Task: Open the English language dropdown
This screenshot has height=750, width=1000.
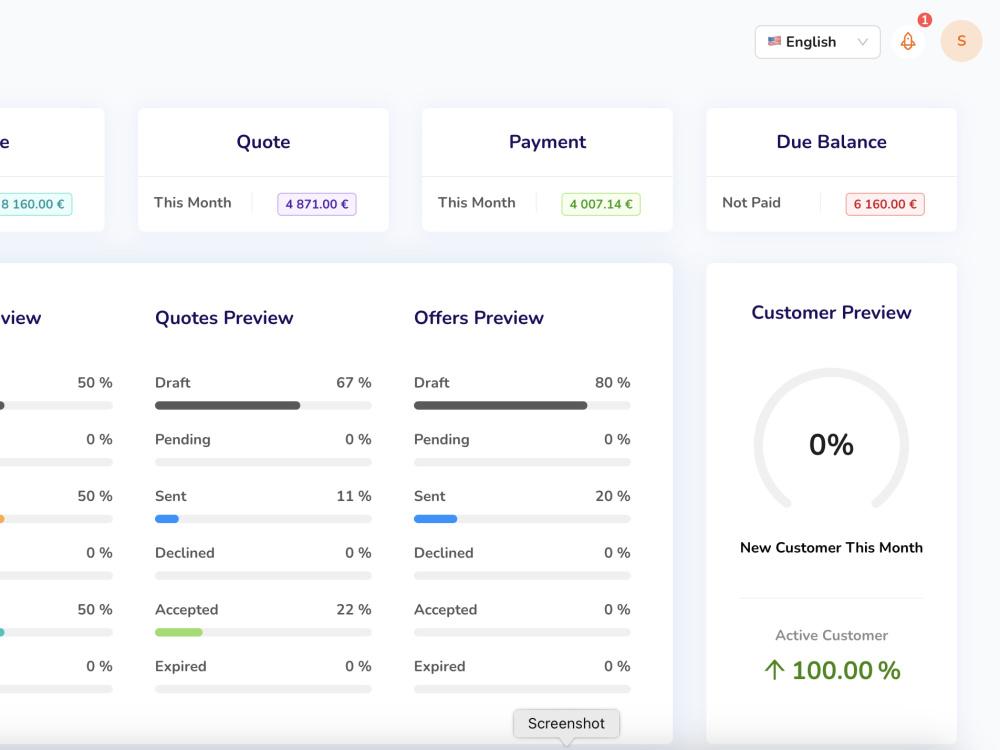Action: pos(817,42)
